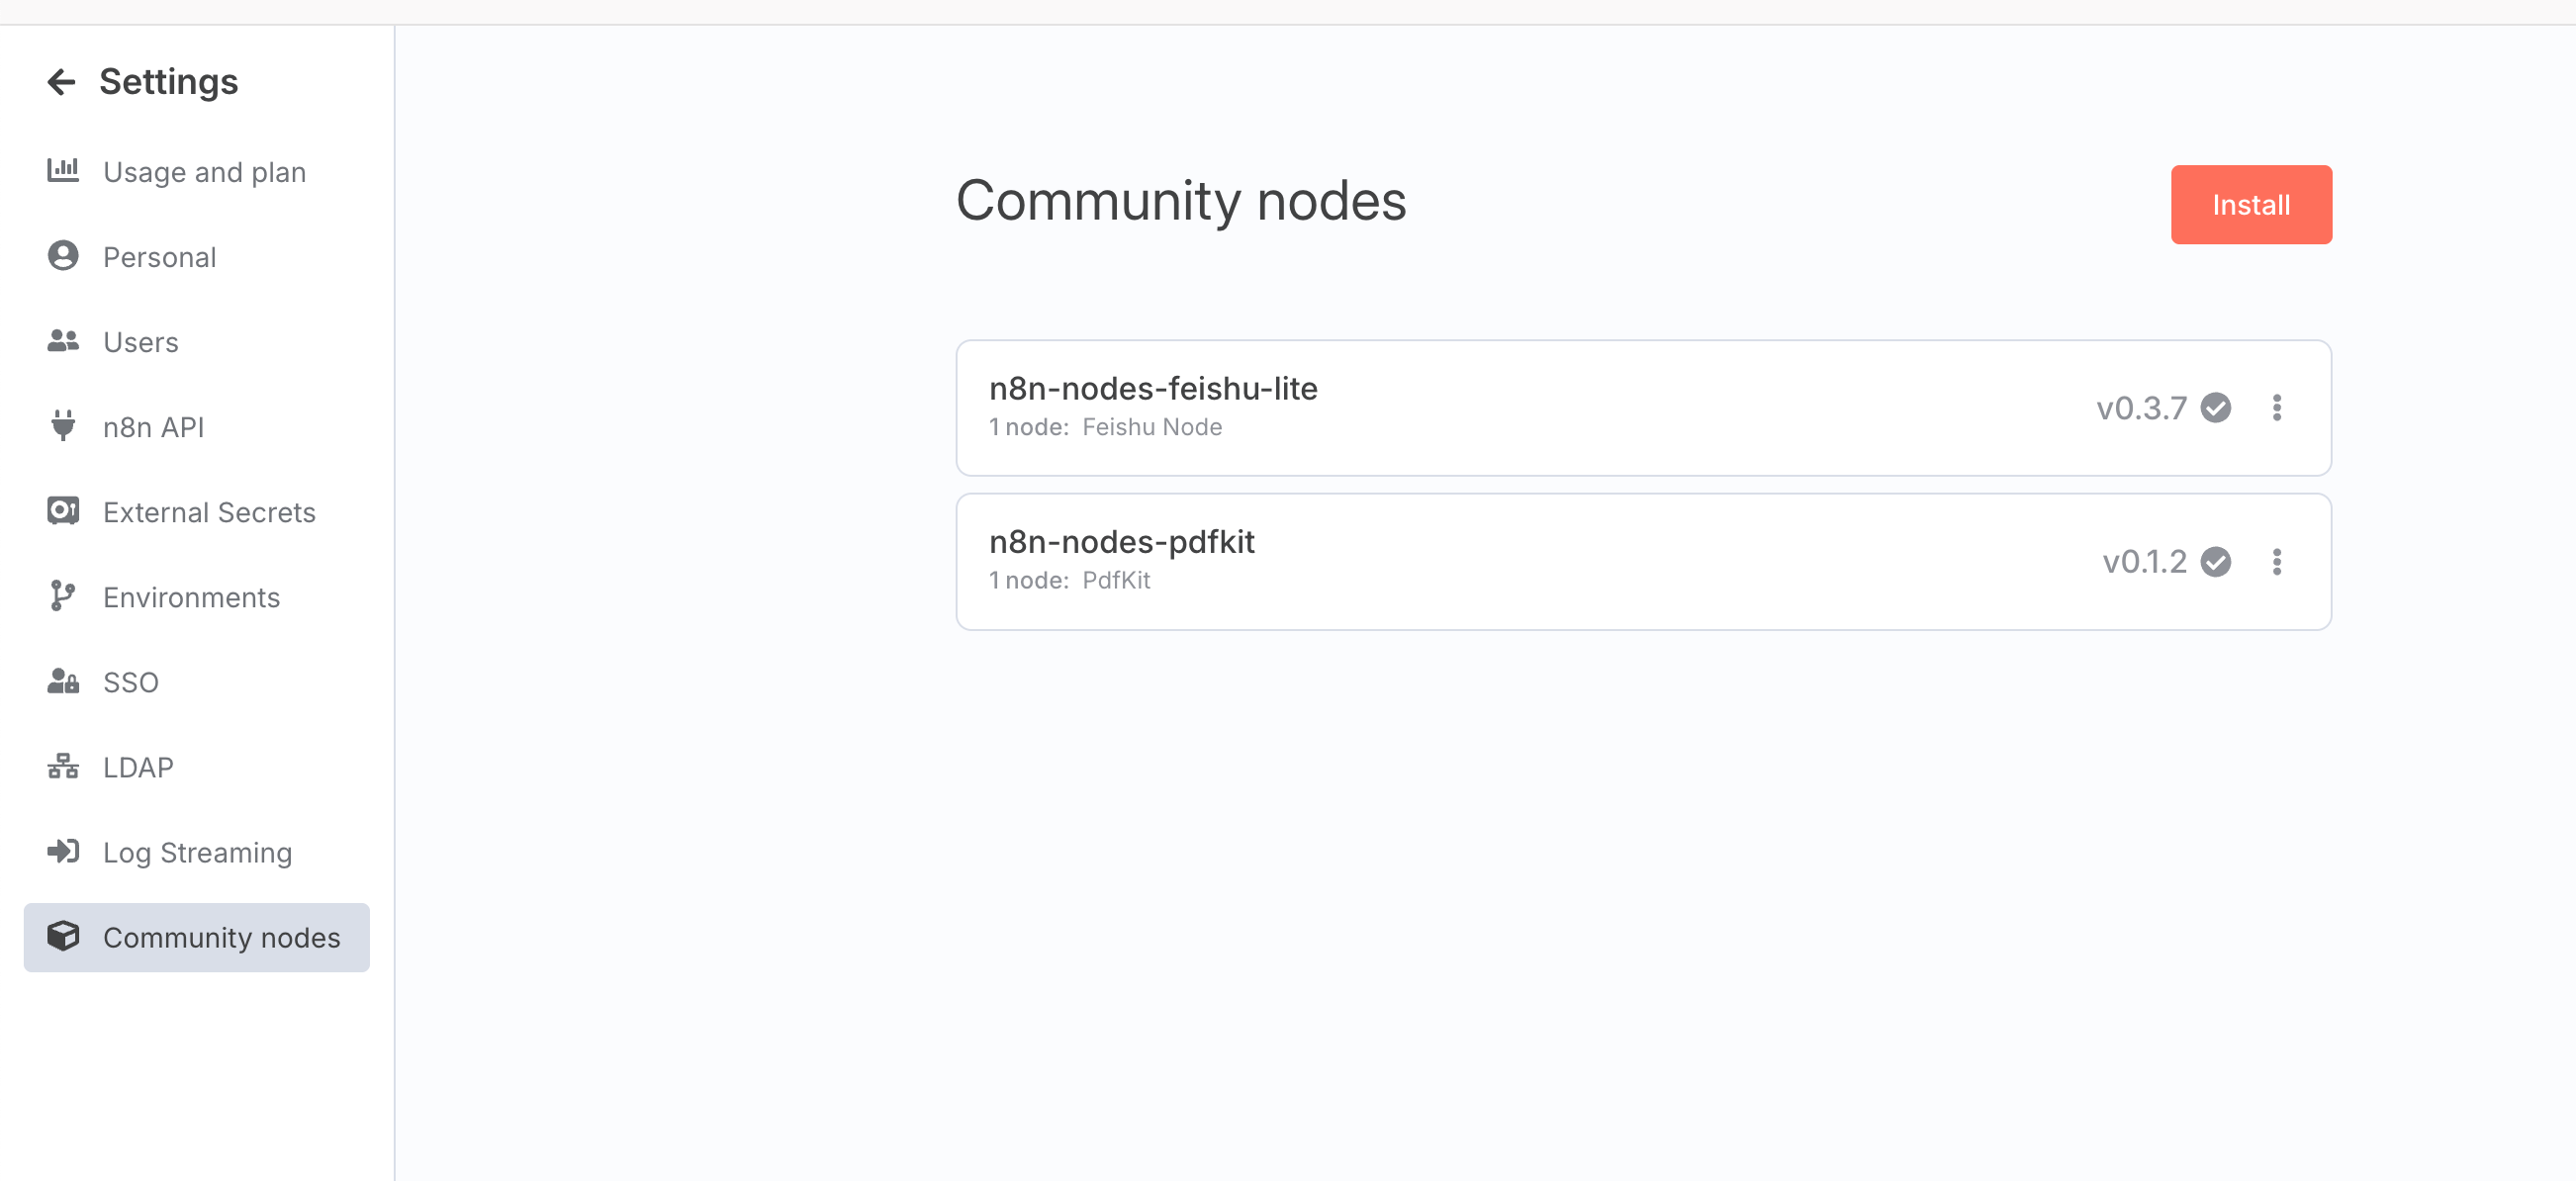
Task: Click the n8n API plug icon
Action: pos(63,426)
